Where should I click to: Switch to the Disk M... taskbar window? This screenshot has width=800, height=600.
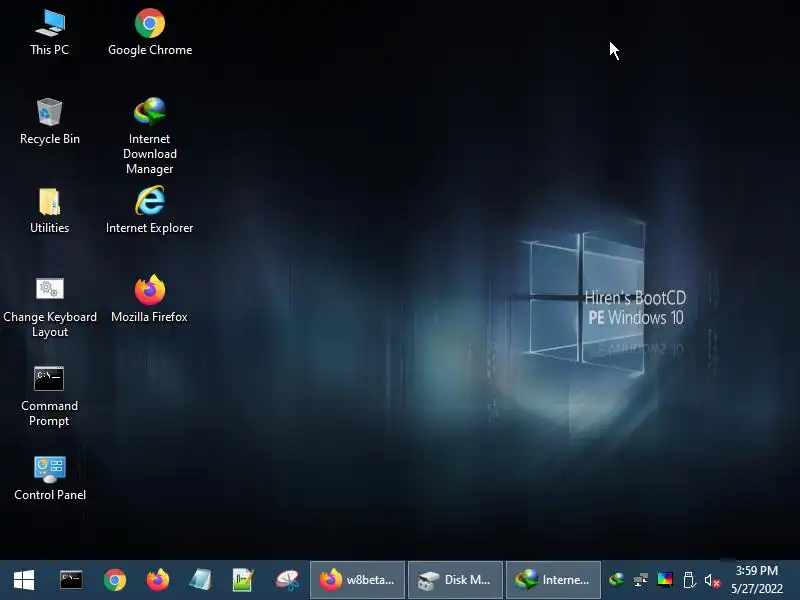(455, 580)
